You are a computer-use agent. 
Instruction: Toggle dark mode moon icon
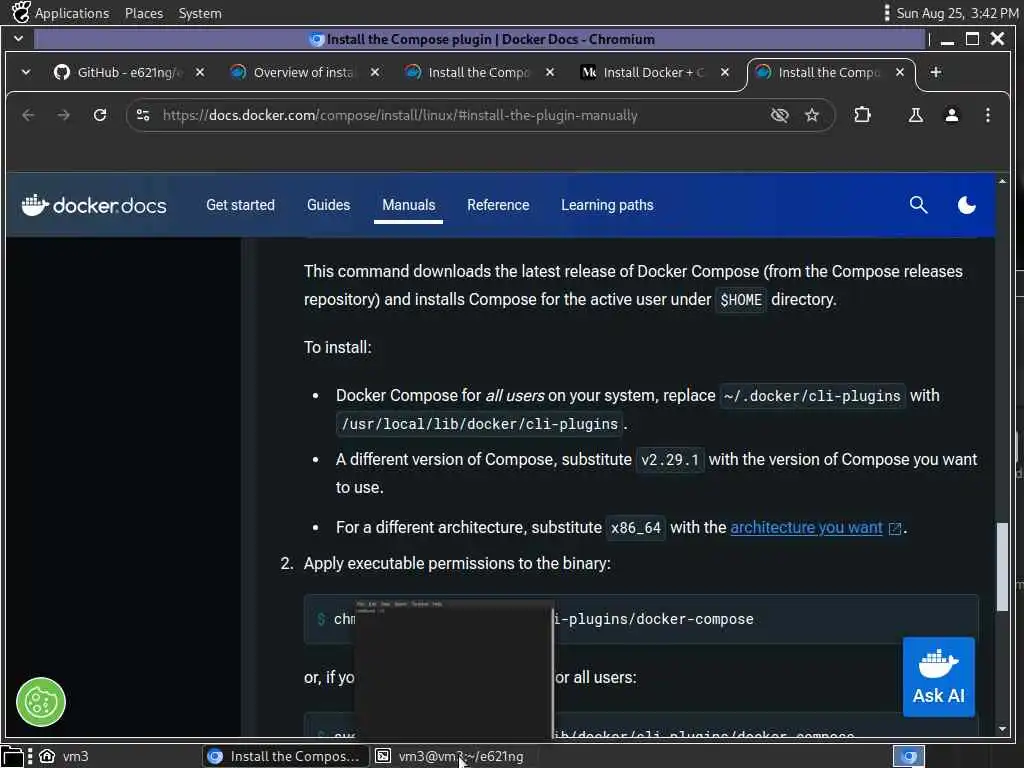tap(967, 205)
